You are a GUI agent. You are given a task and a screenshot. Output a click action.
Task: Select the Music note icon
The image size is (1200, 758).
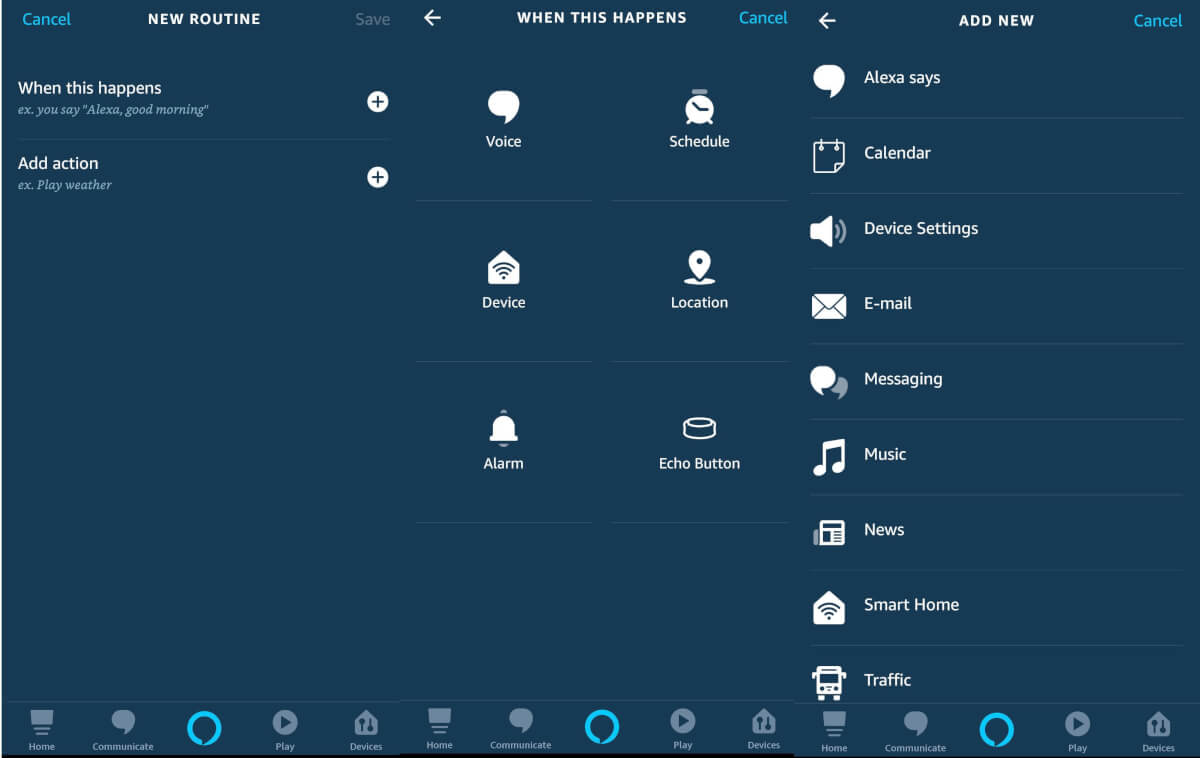point(829,457)
